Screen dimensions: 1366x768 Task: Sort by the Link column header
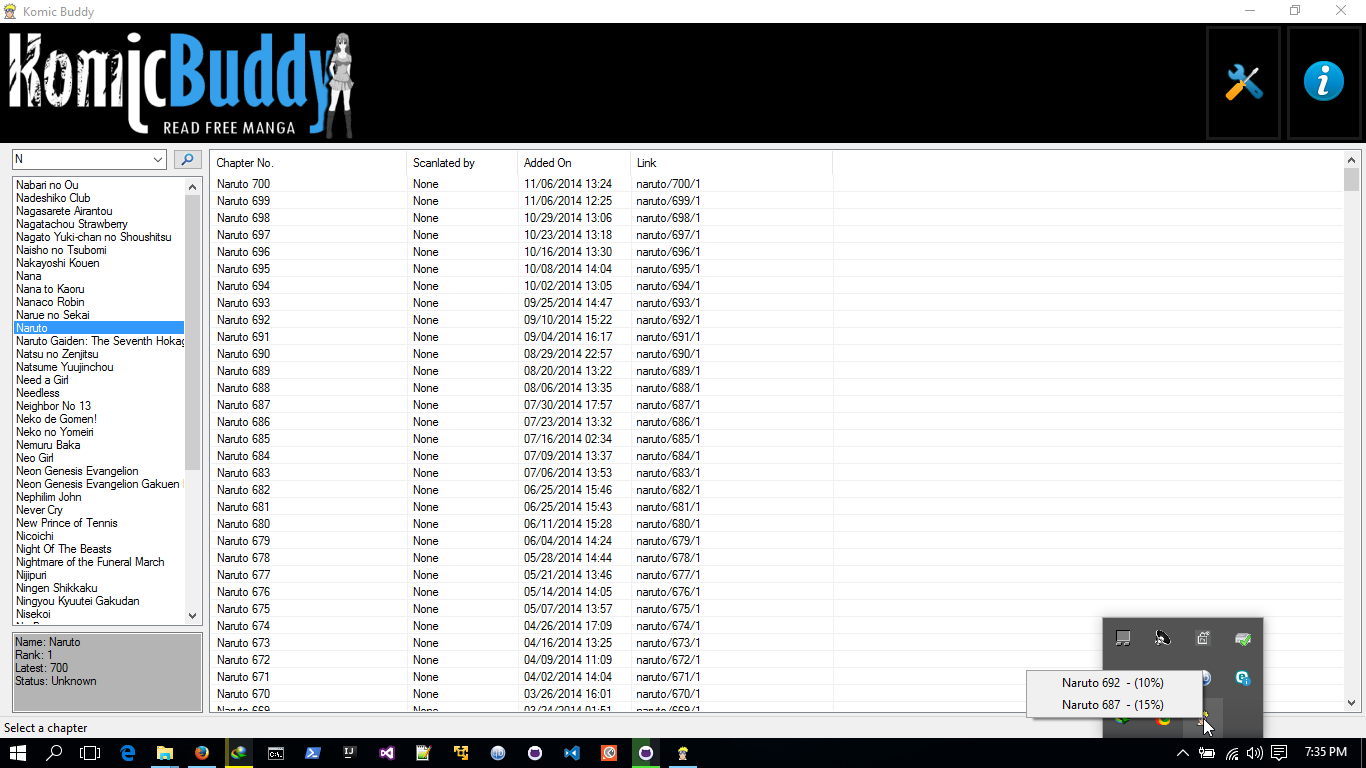(x=731, y=163)
